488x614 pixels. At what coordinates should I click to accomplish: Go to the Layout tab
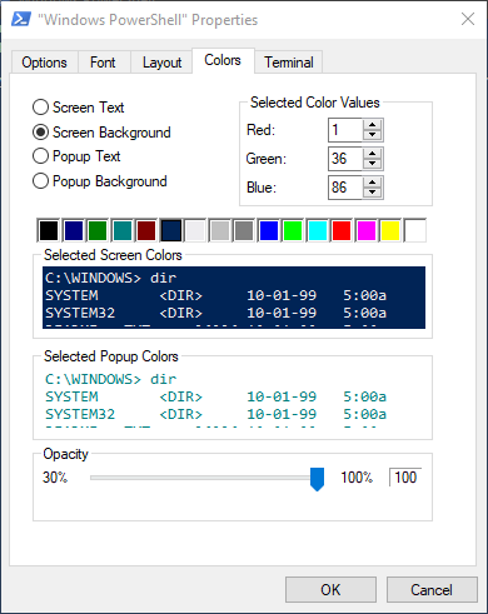[x=162, y=62]
